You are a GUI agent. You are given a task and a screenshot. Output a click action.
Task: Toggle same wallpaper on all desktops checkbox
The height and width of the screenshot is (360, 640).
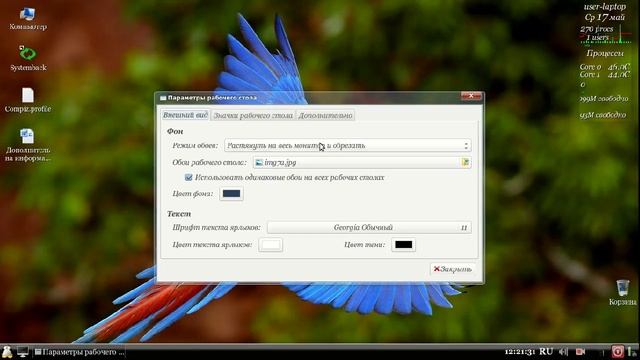(x=189, y=178)
